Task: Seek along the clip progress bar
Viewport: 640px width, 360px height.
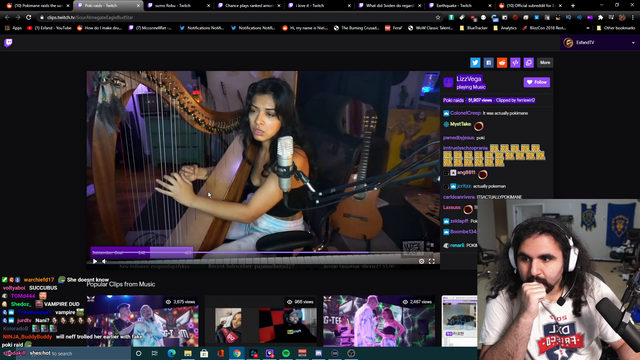Action: (263, 253)
